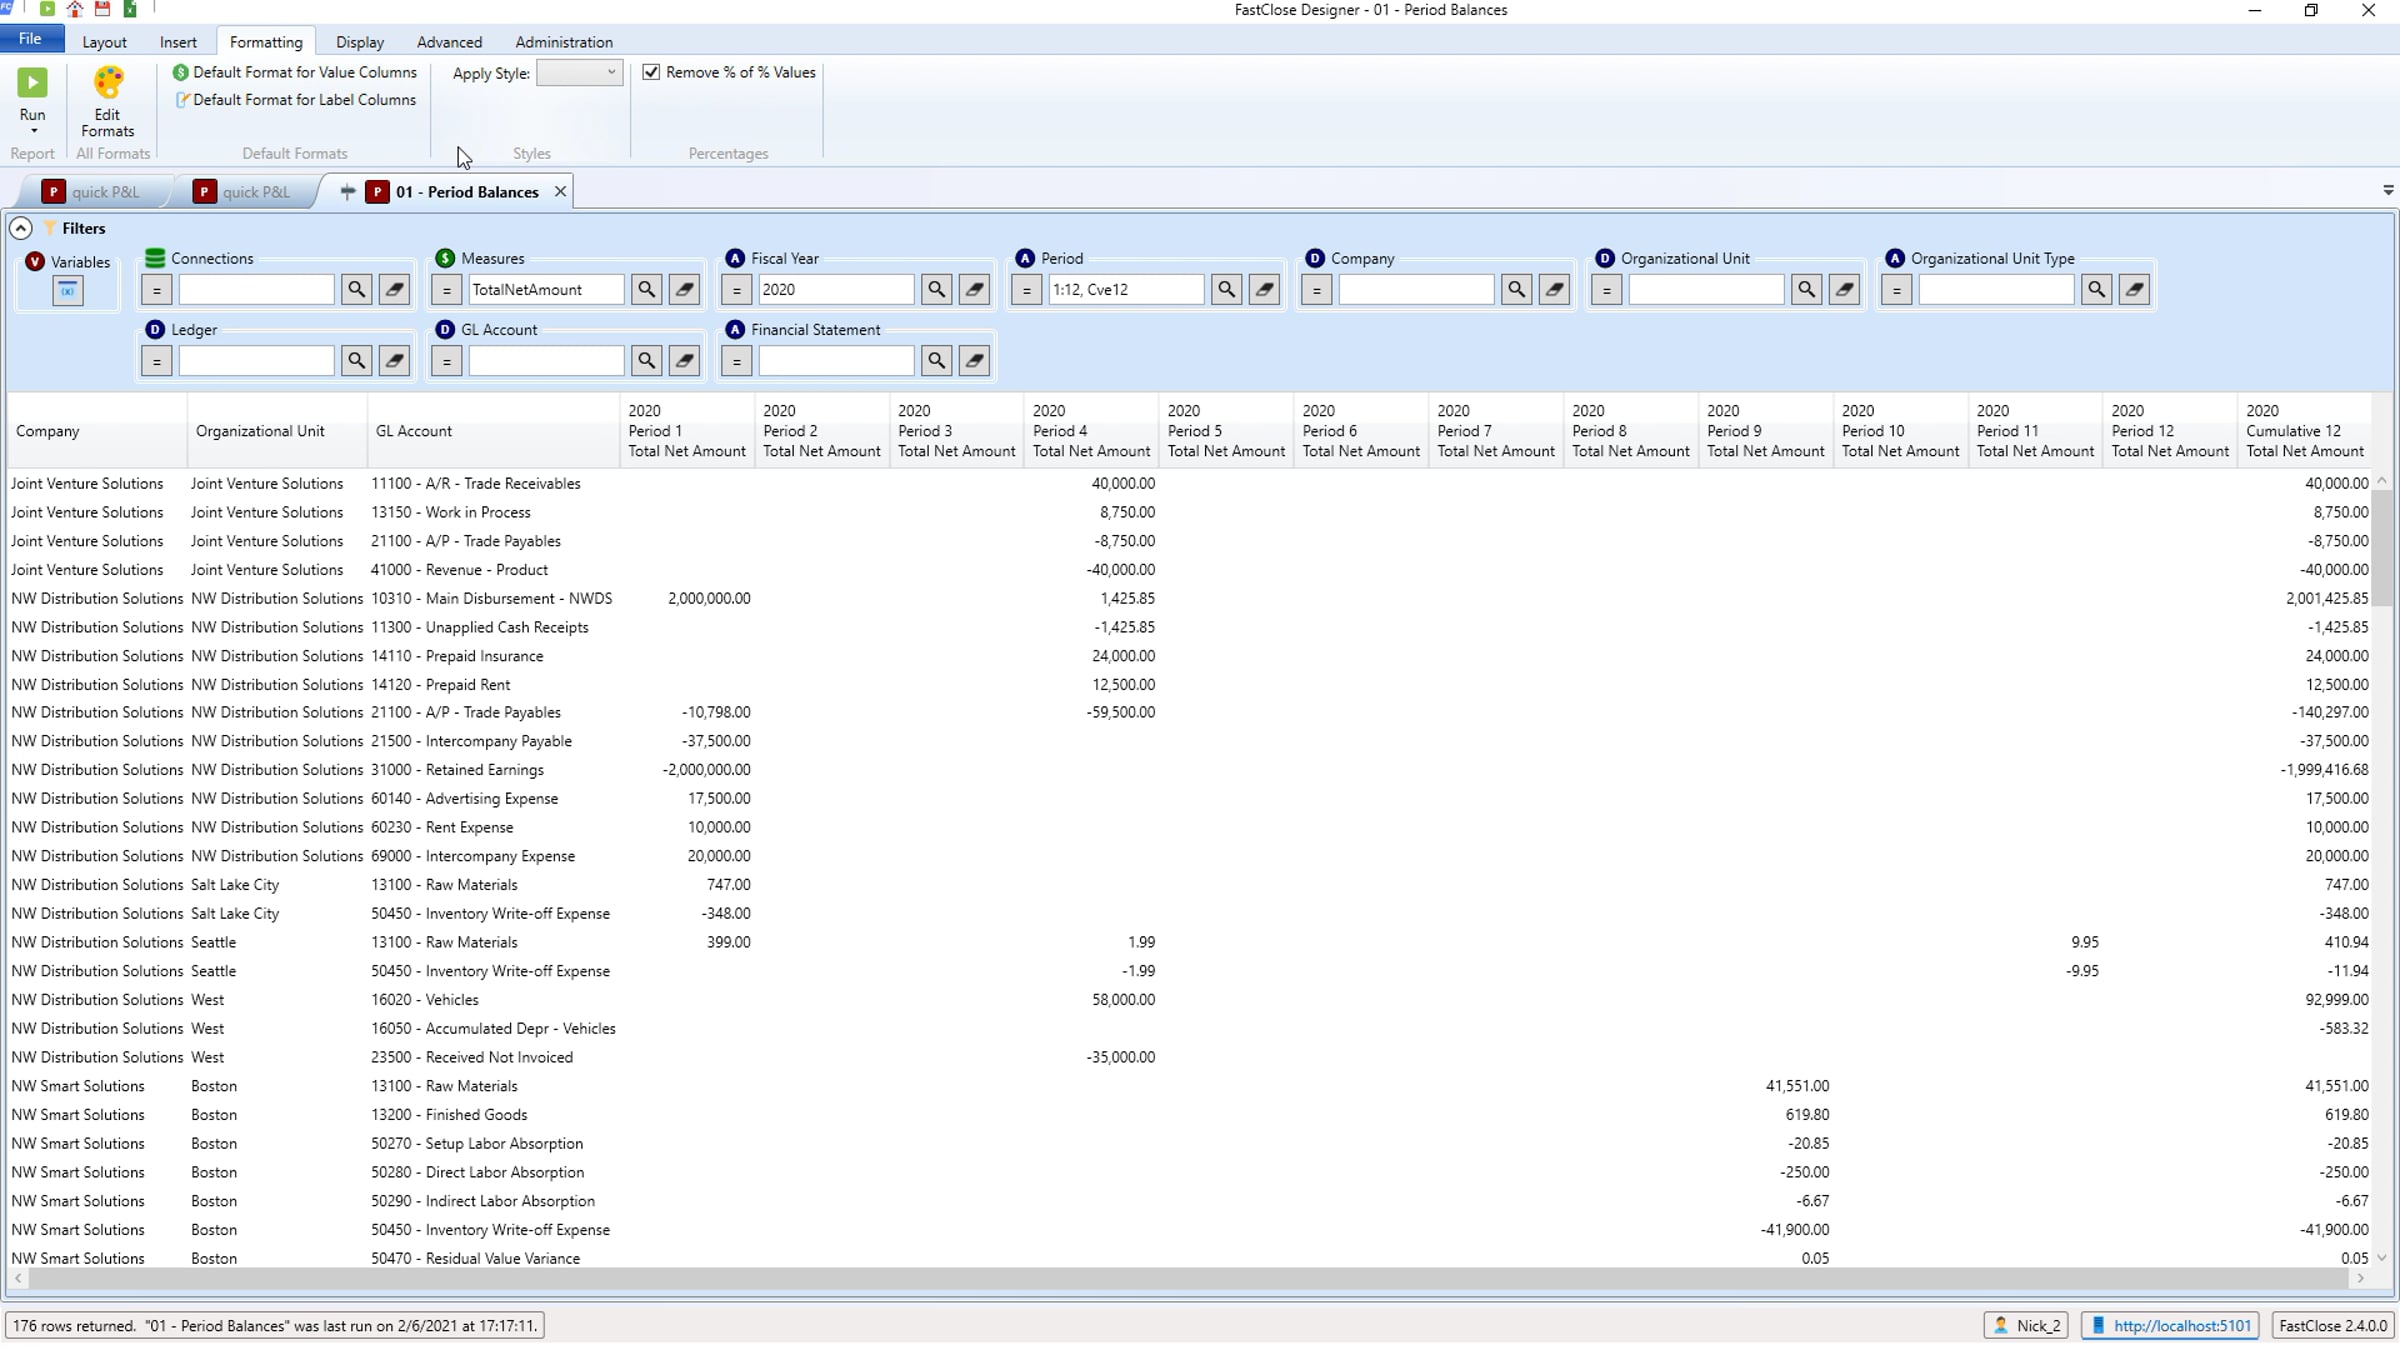Open the http://localhost:5101 link

[2181, 1325]
